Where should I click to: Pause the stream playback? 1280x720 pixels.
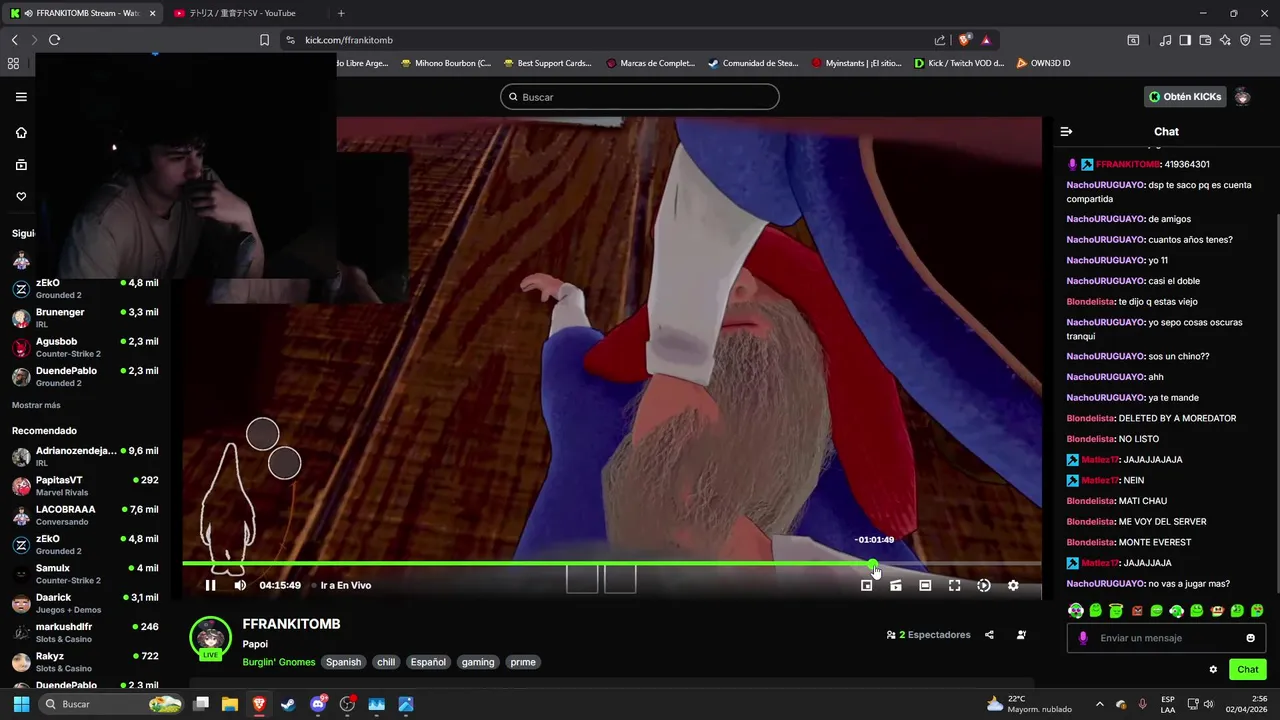click(x=210, y=585)
